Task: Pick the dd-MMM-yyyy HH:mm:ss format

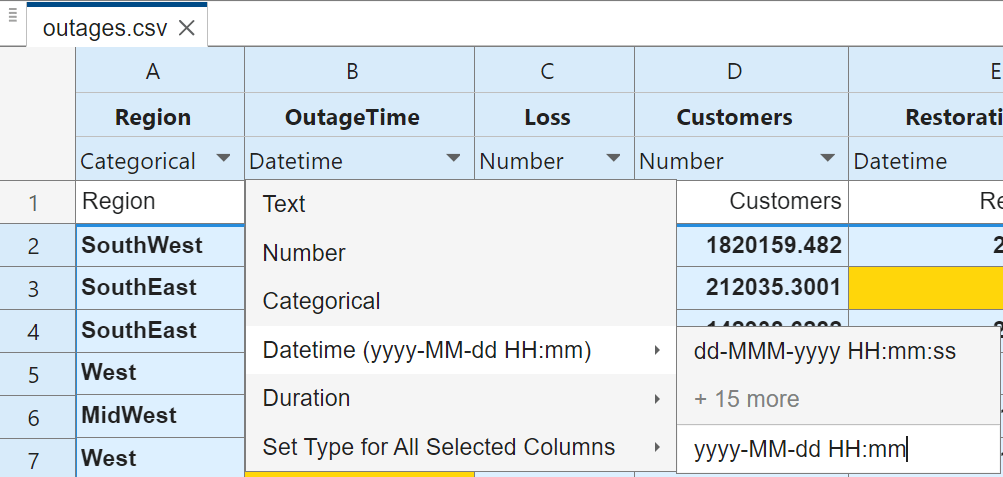Action: [837, 351]
